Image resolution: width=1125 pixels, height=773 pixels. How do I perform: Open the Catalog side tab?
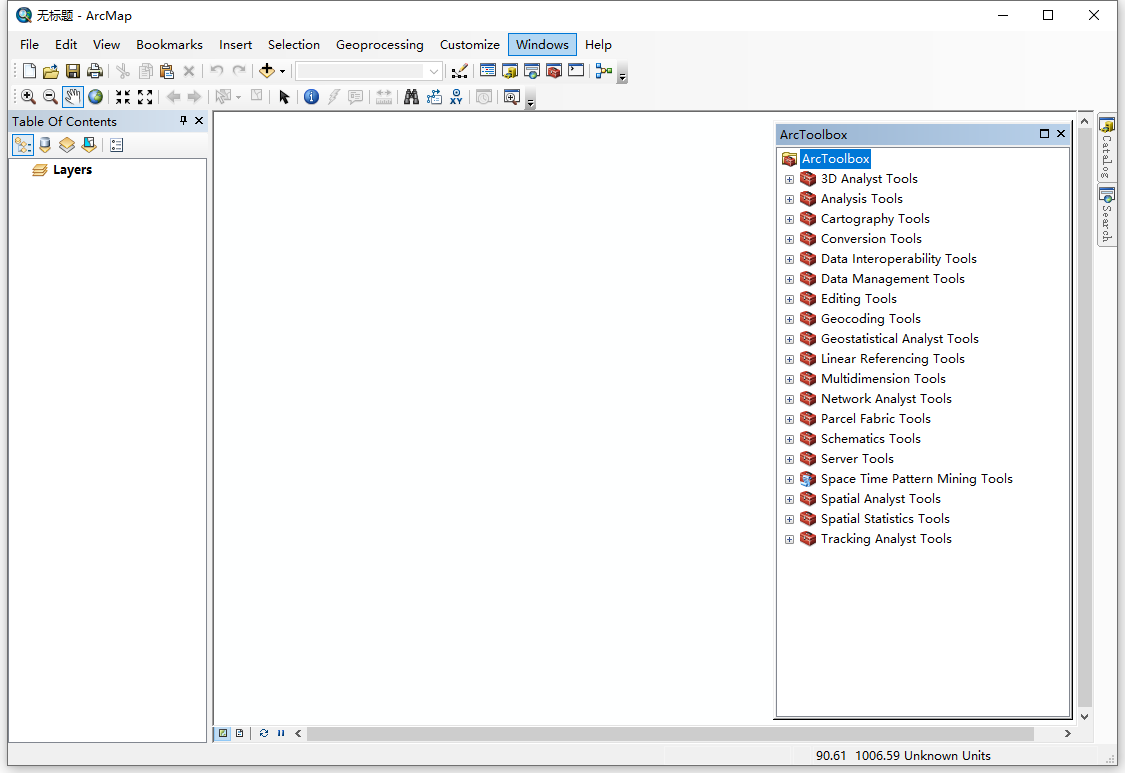[1107, 148]
